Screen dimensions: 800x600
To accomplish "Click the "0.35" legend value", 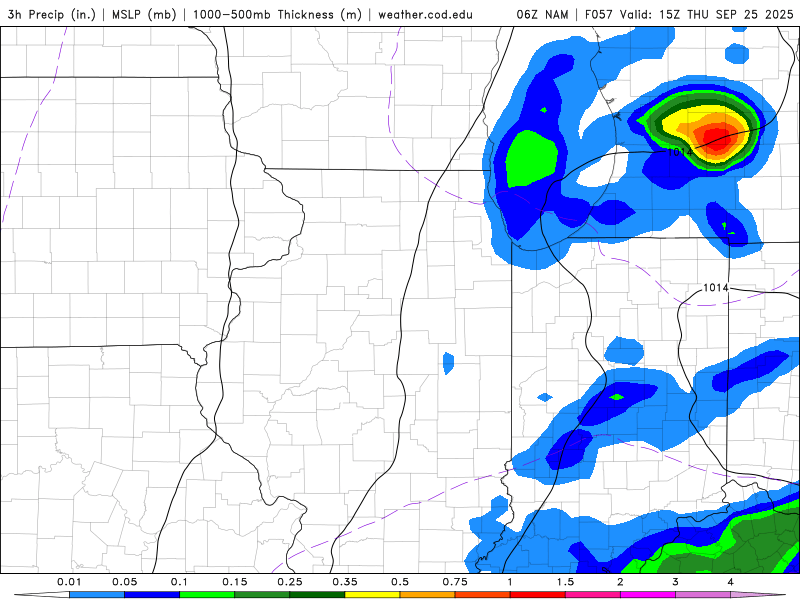I will click(x=345, y=582).
